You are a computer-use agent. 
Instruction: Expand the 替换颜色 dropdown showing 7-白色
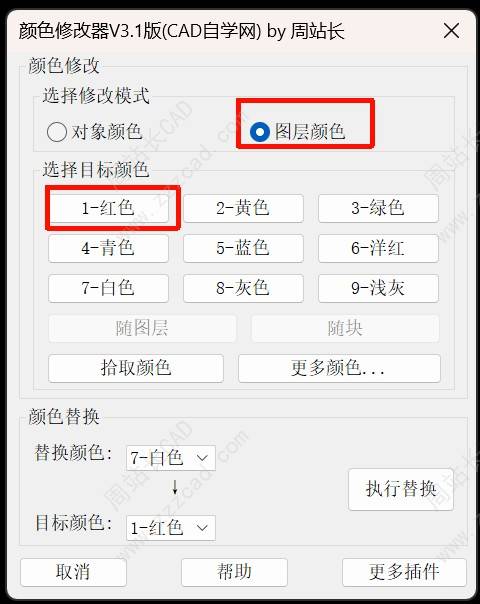point(171,458)
